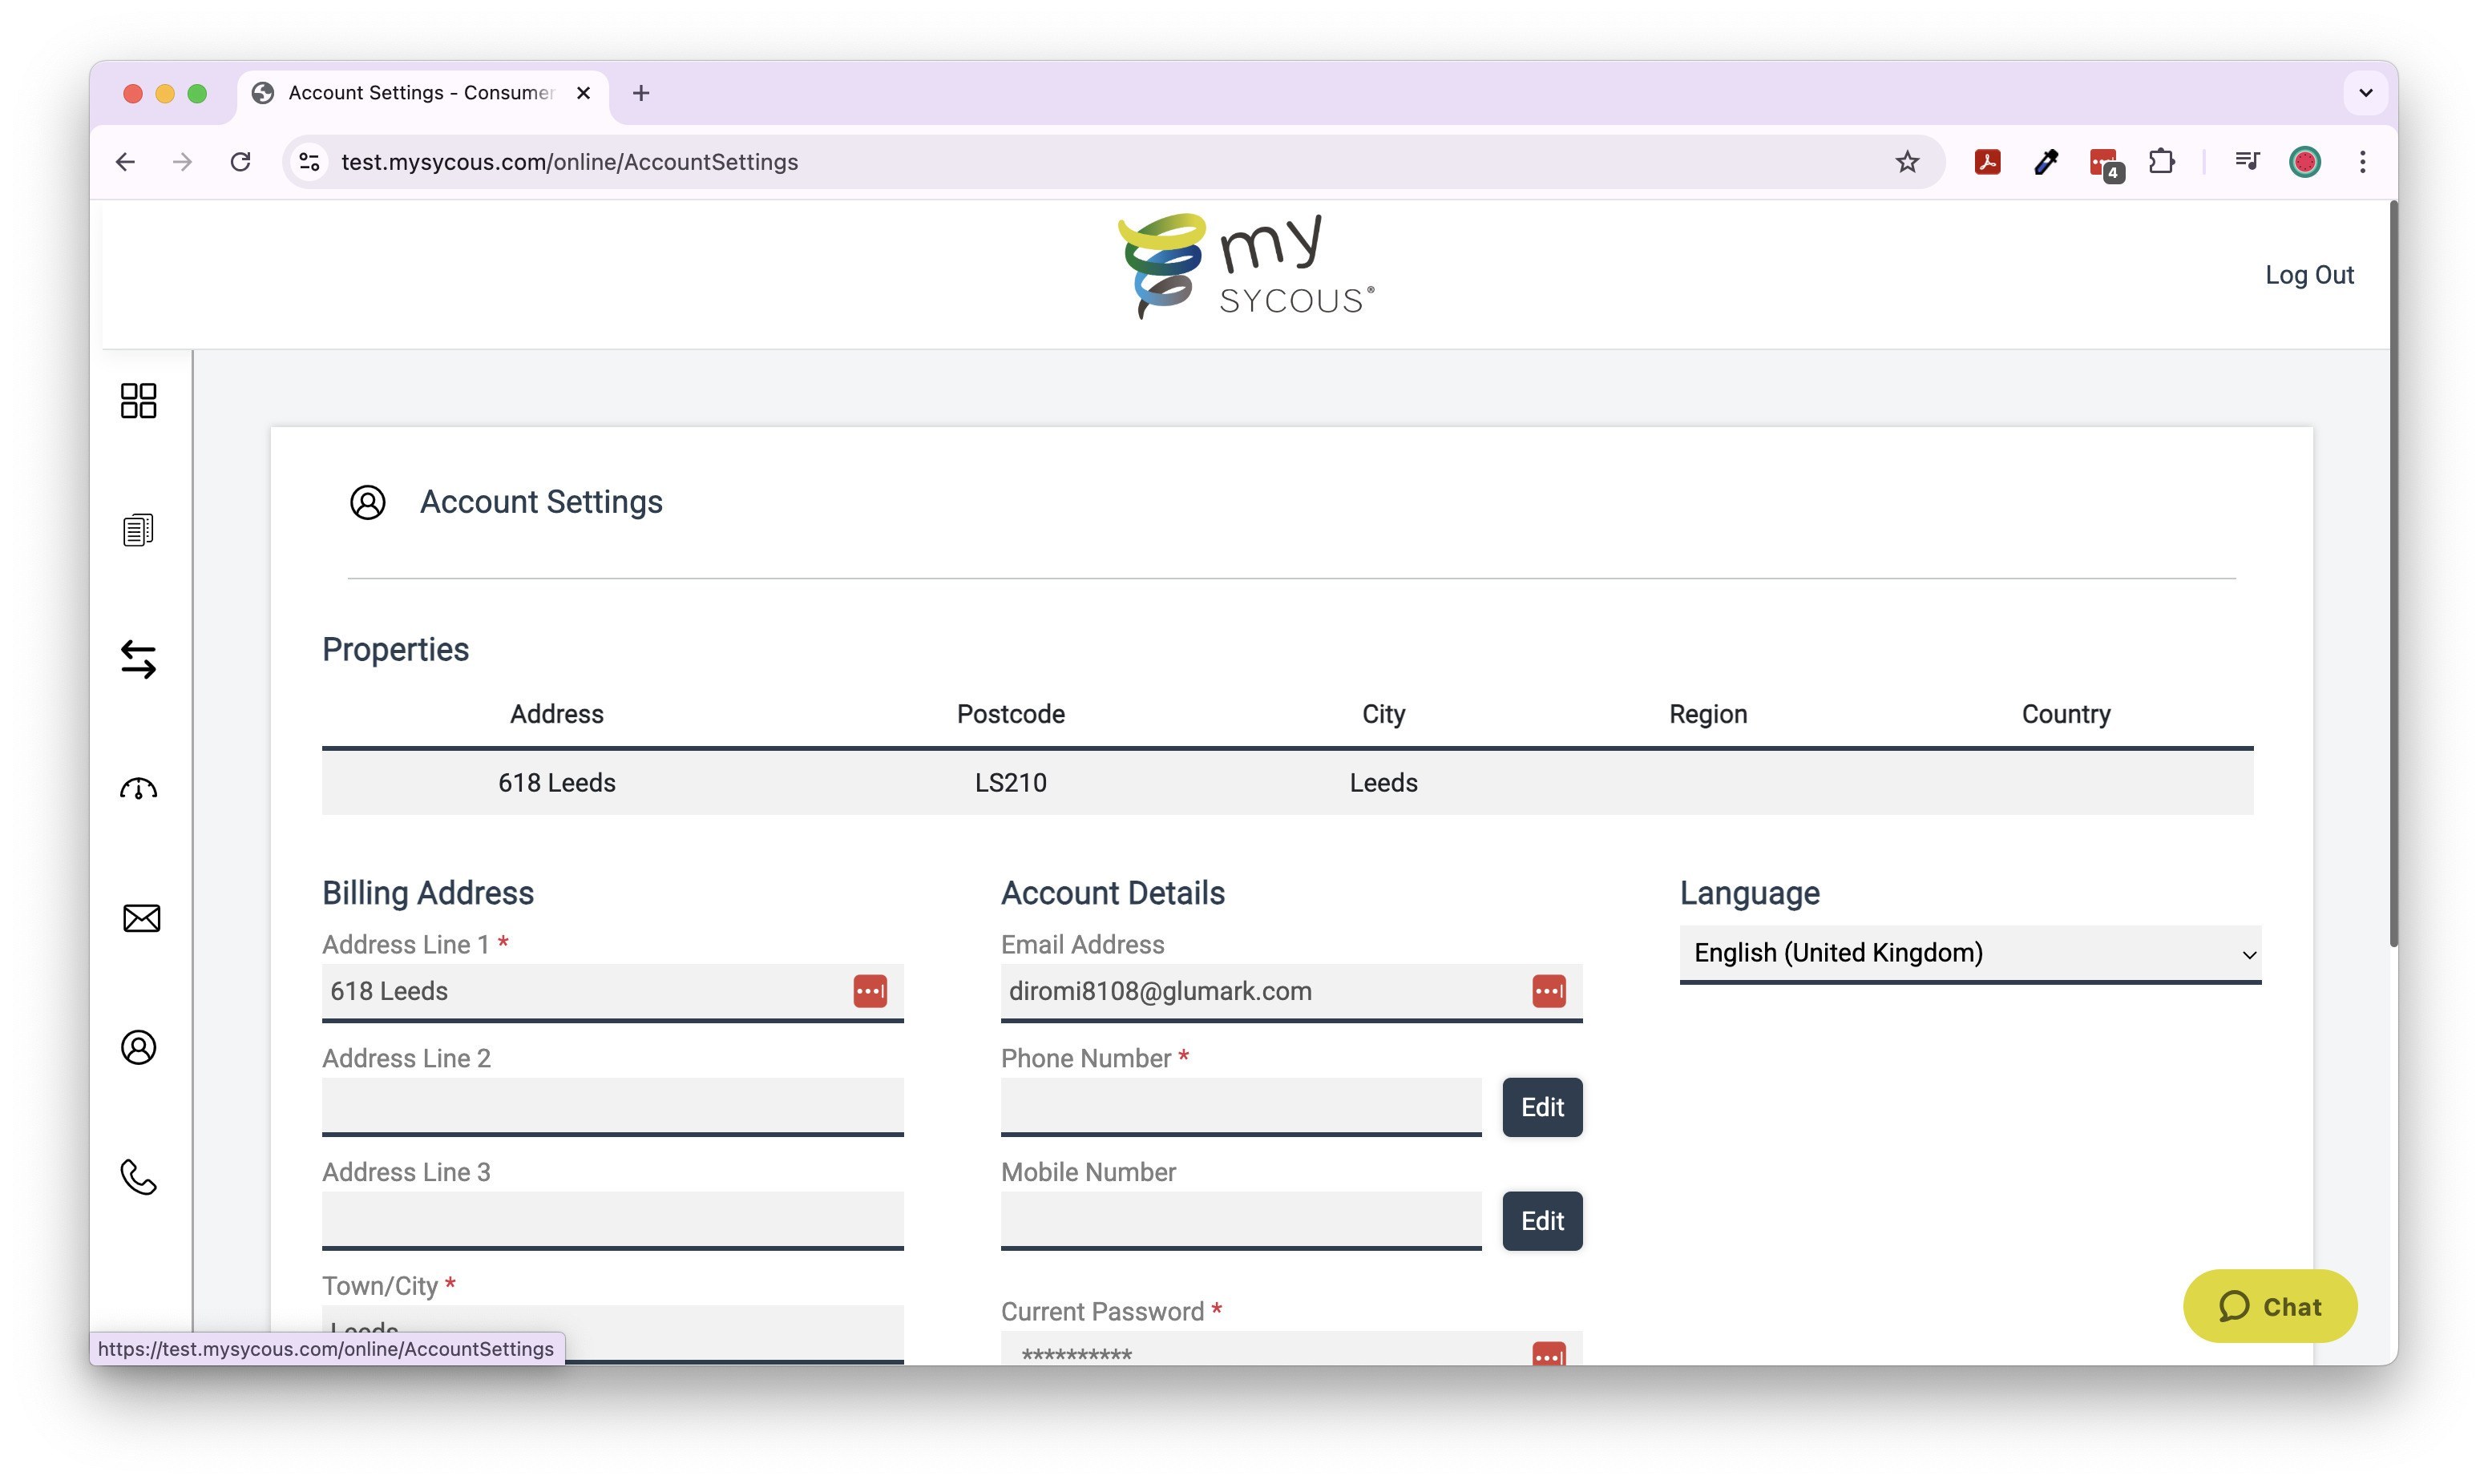Click the Log Out link

pos(2308,275)
